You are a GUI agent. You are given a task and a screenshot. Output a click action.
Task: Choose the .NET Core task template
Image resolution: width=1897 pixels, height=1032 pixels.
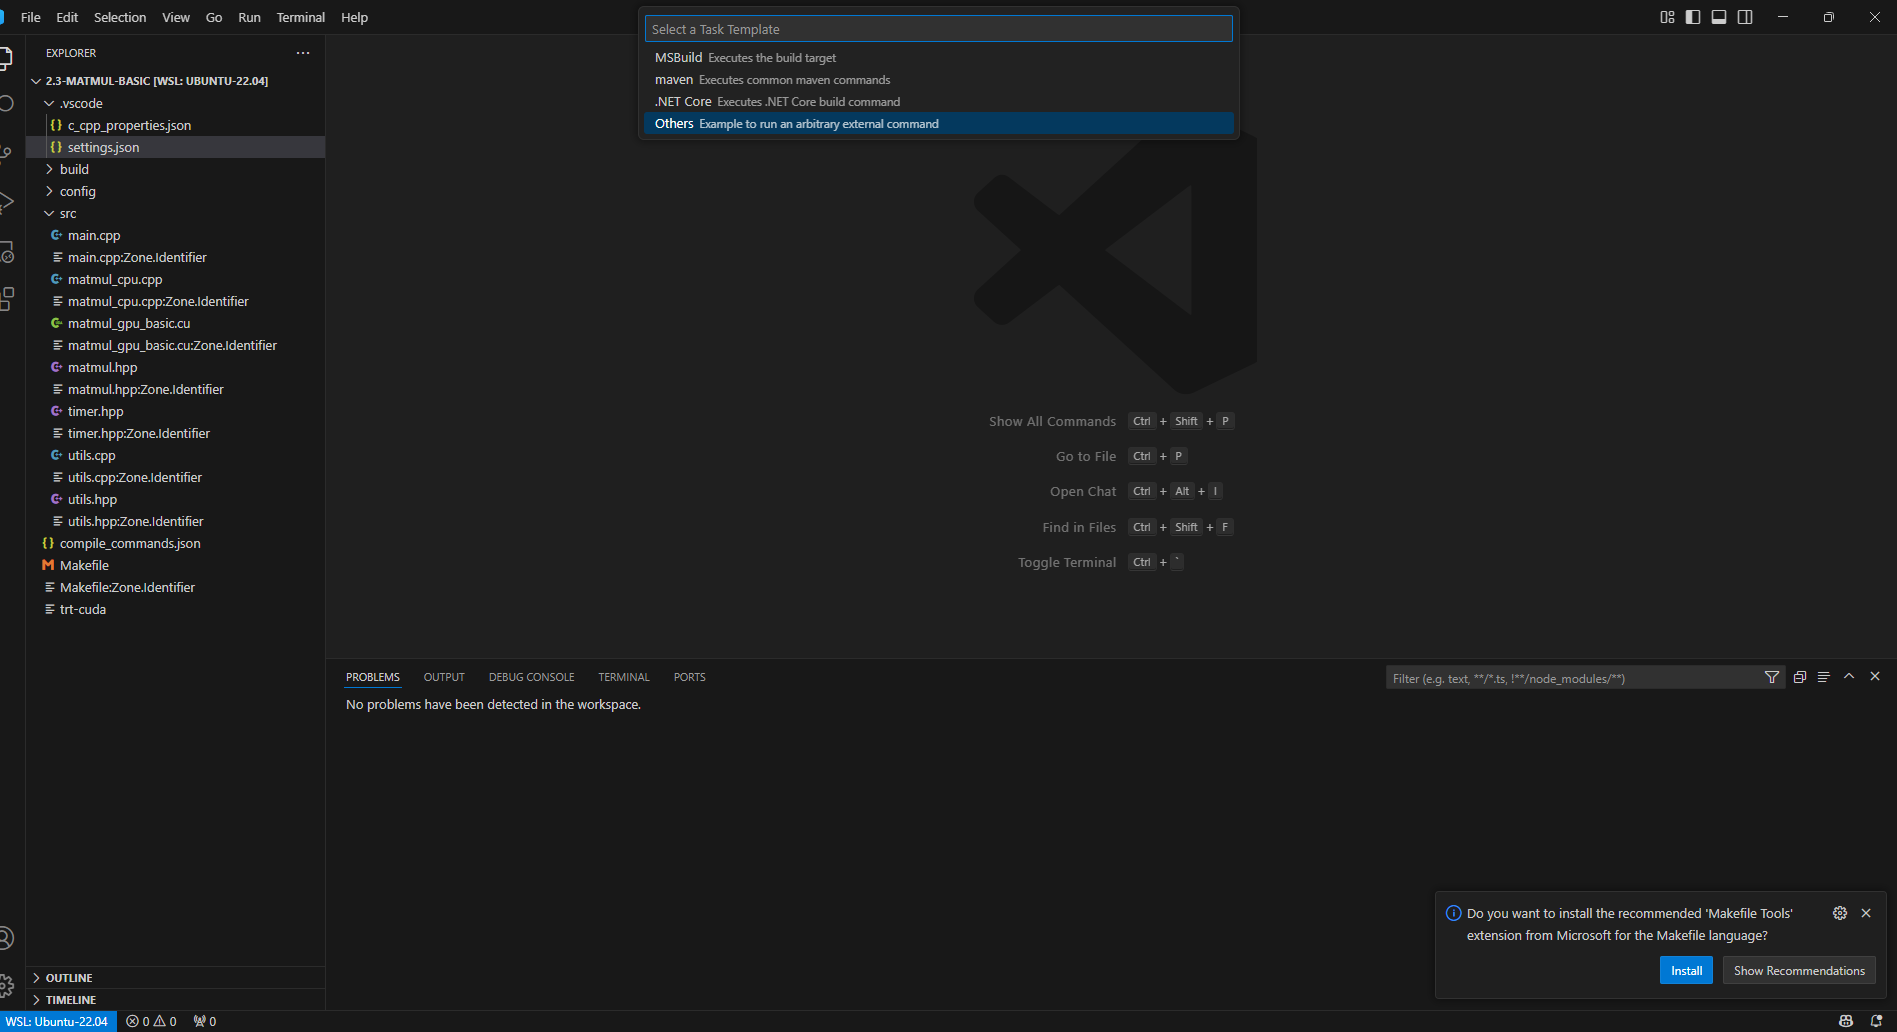pos(938,102)
